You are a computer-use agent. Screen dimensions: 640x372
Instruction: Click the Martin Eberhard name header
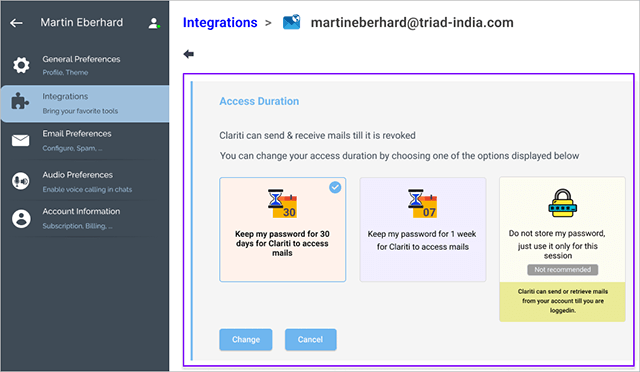82,22
